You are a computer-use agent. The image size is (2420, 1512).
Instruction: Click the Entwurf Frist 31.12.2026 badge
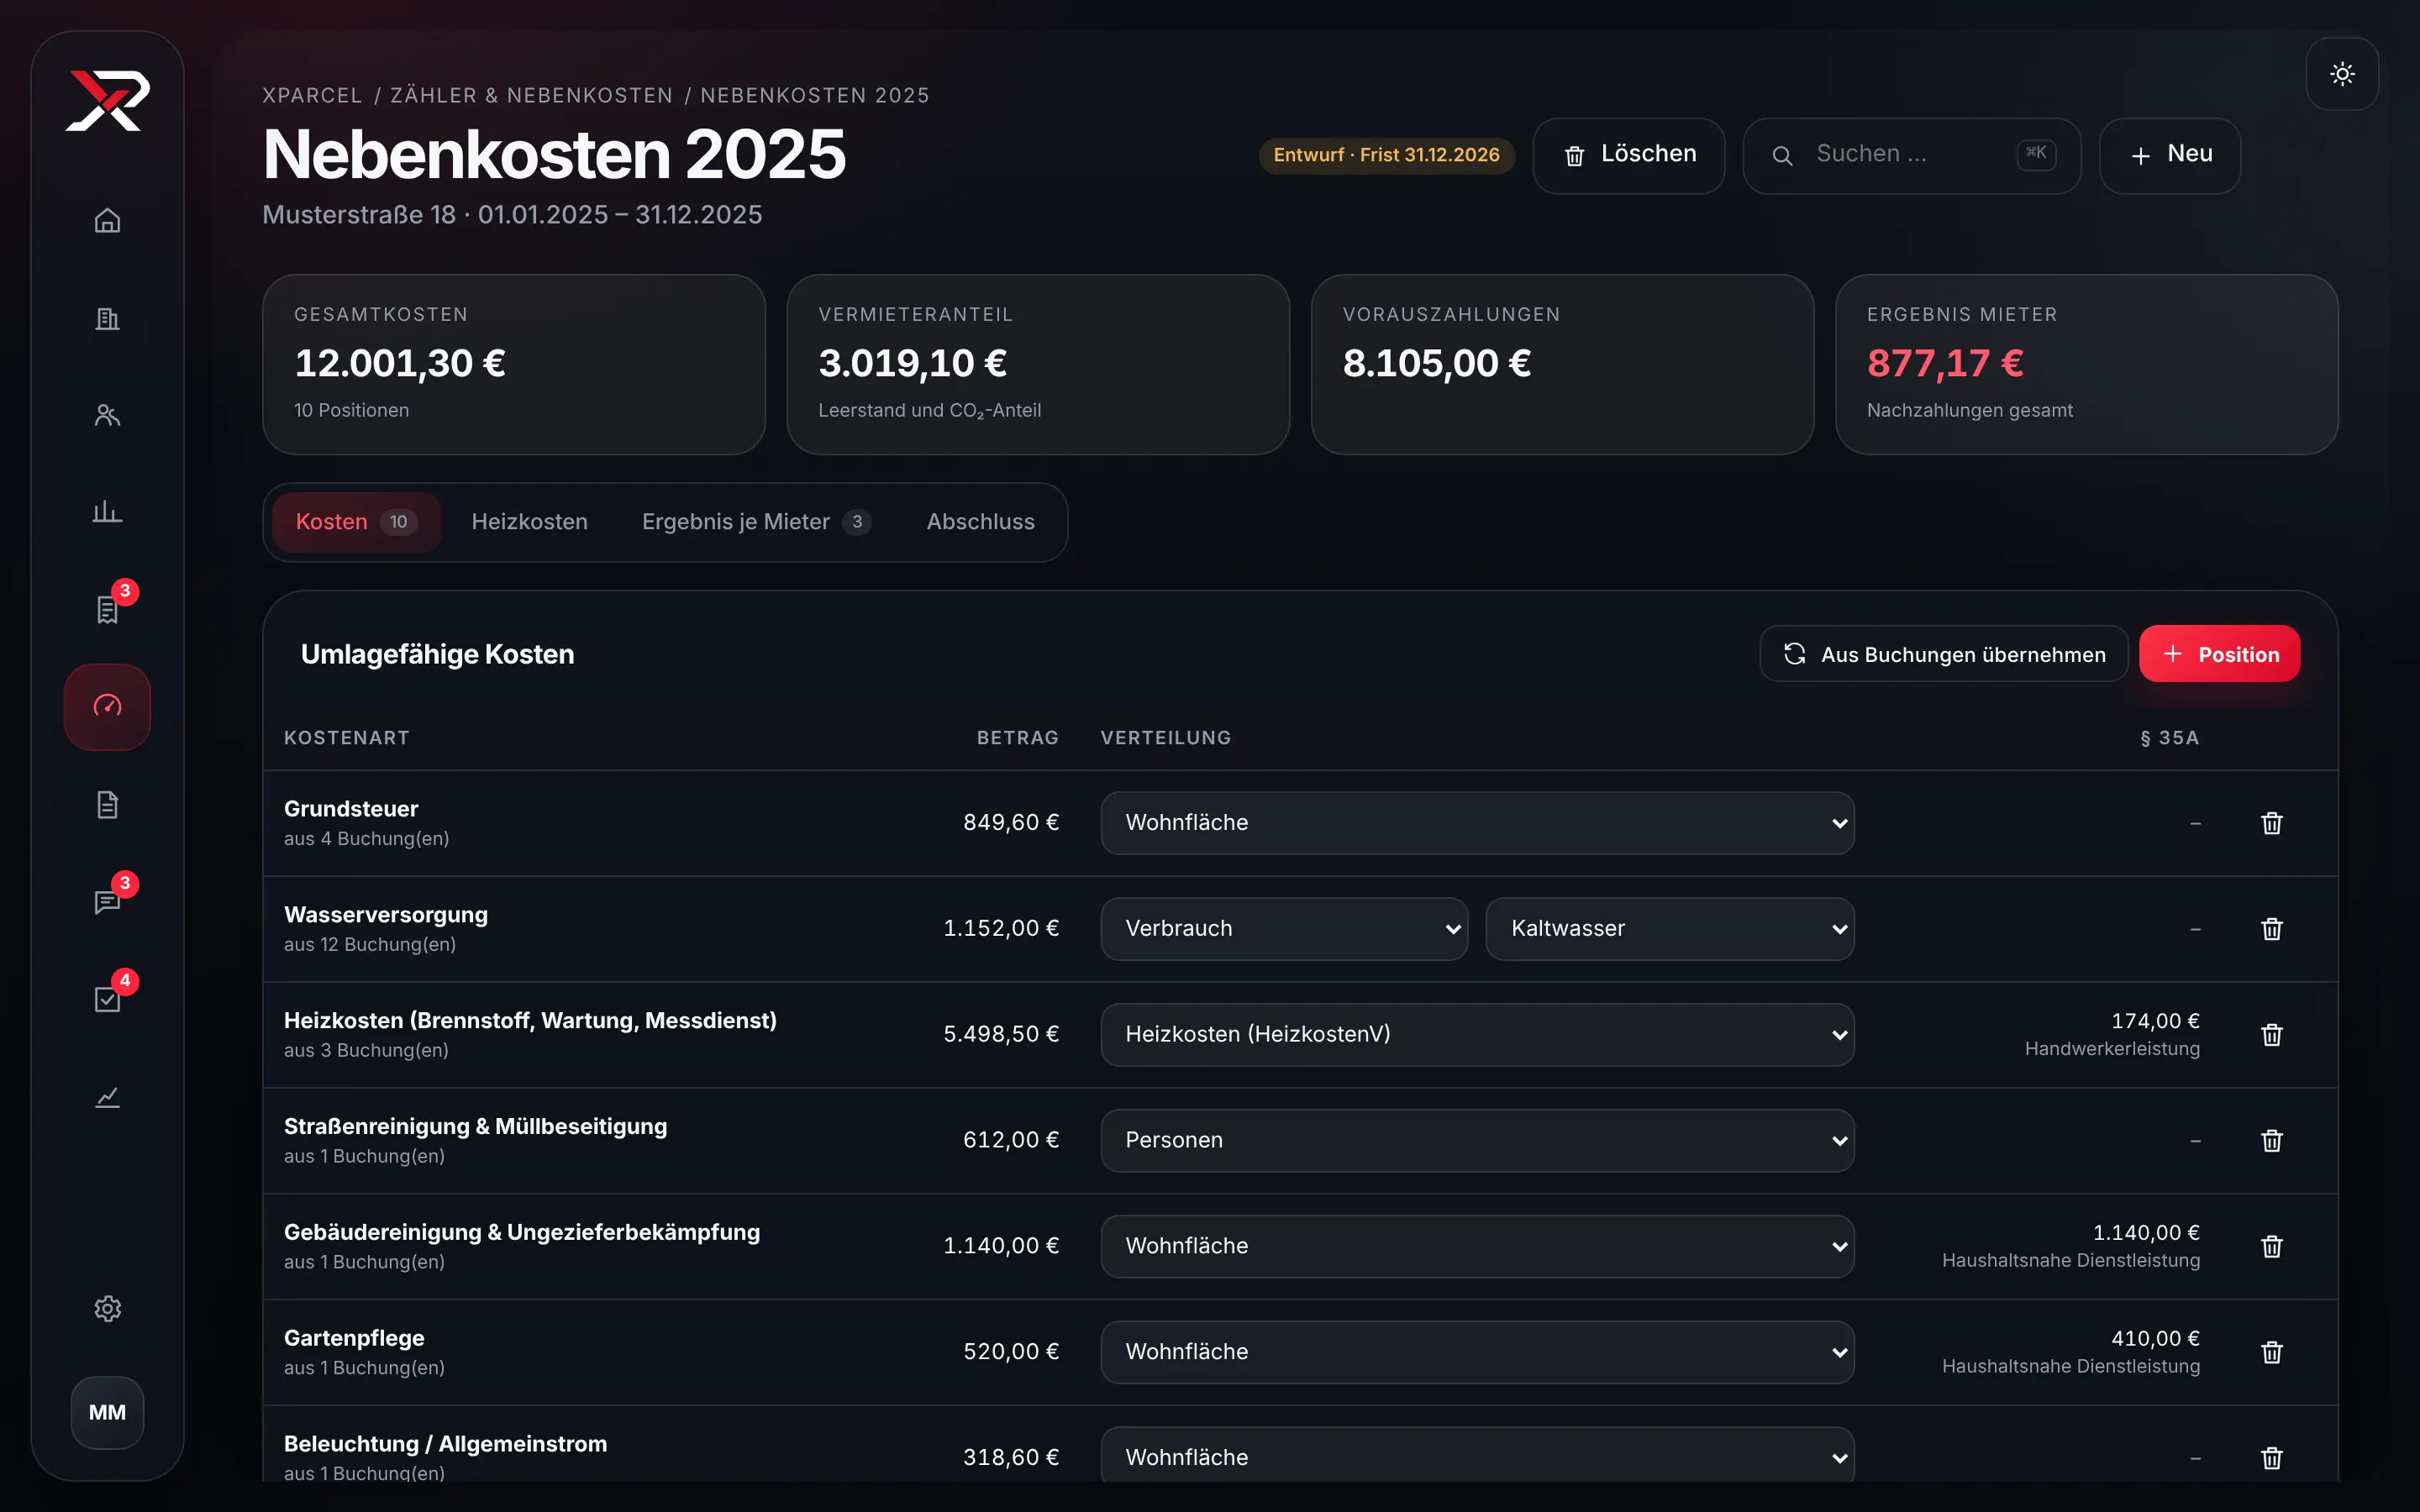(1386, 155)
